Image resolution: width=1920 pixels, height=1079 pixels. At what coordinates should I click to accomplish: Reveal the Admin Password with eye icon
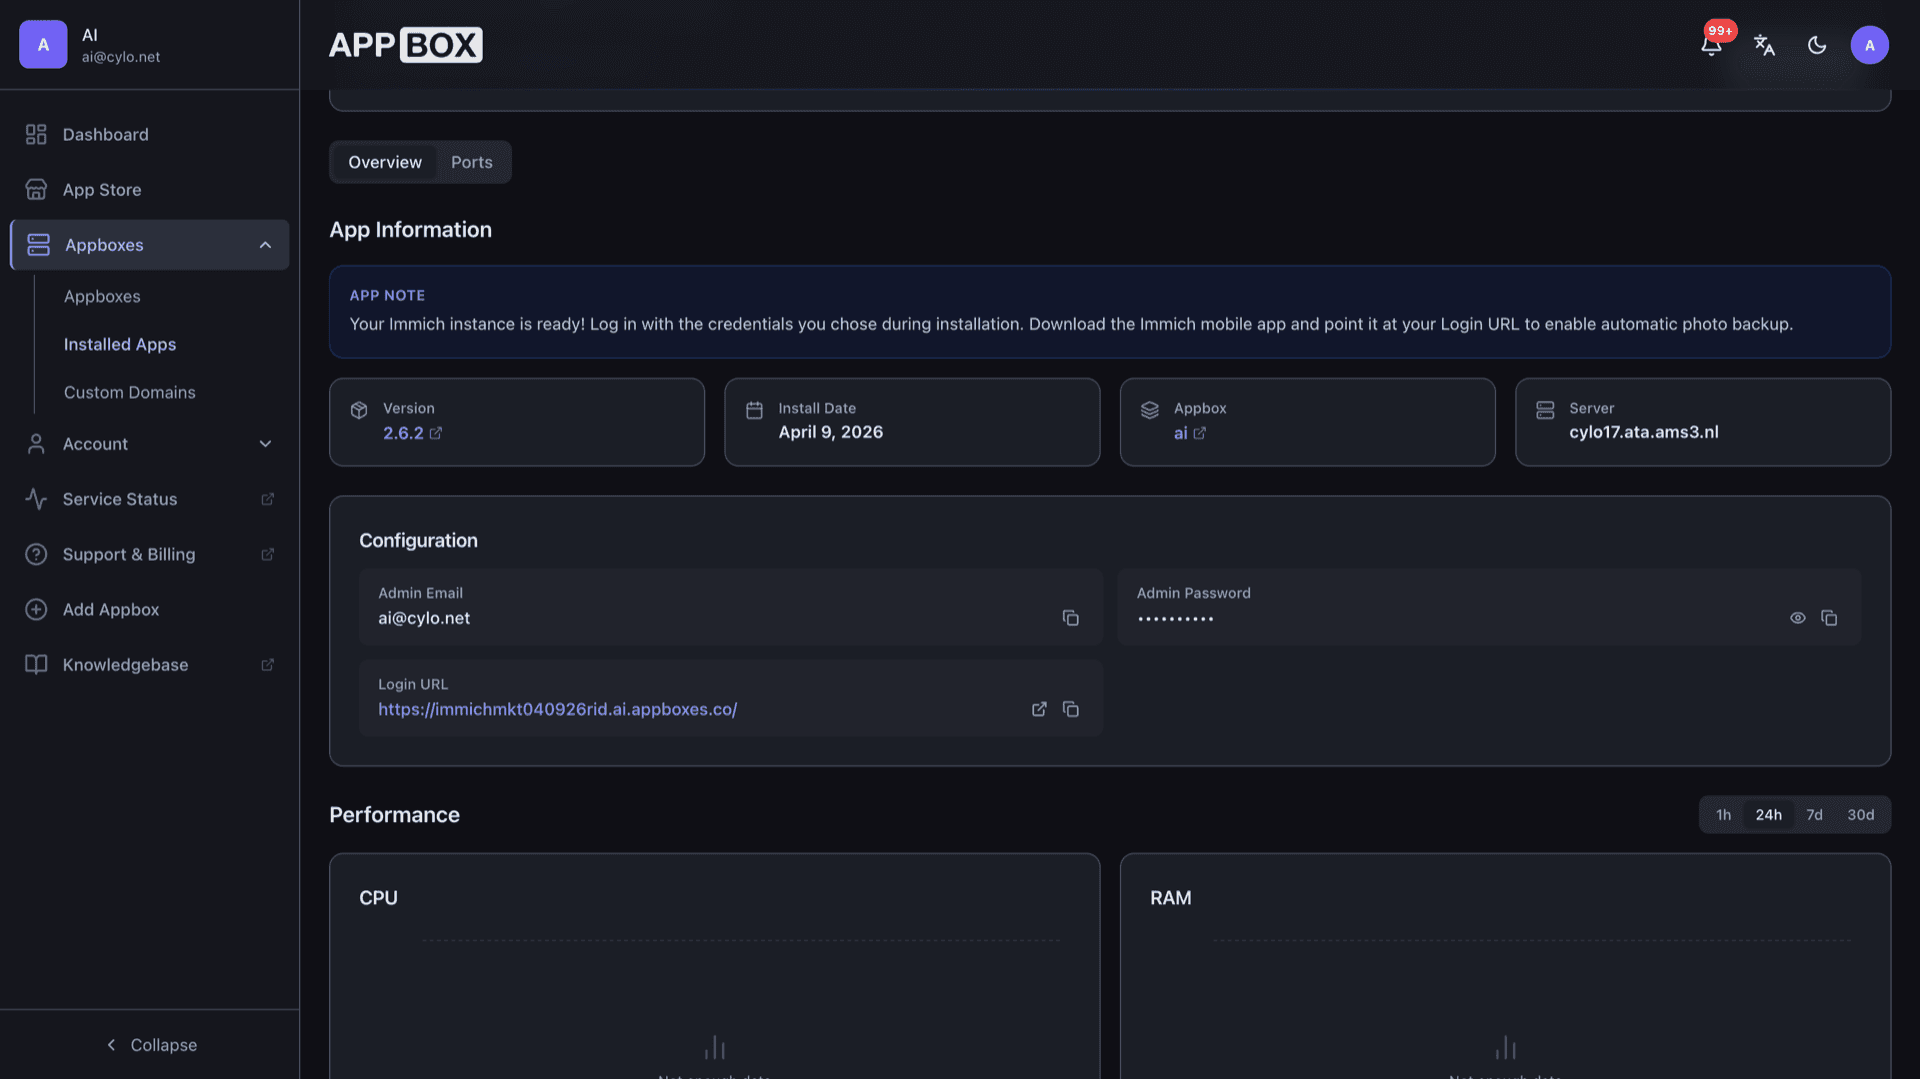[x=1797, y=618]
